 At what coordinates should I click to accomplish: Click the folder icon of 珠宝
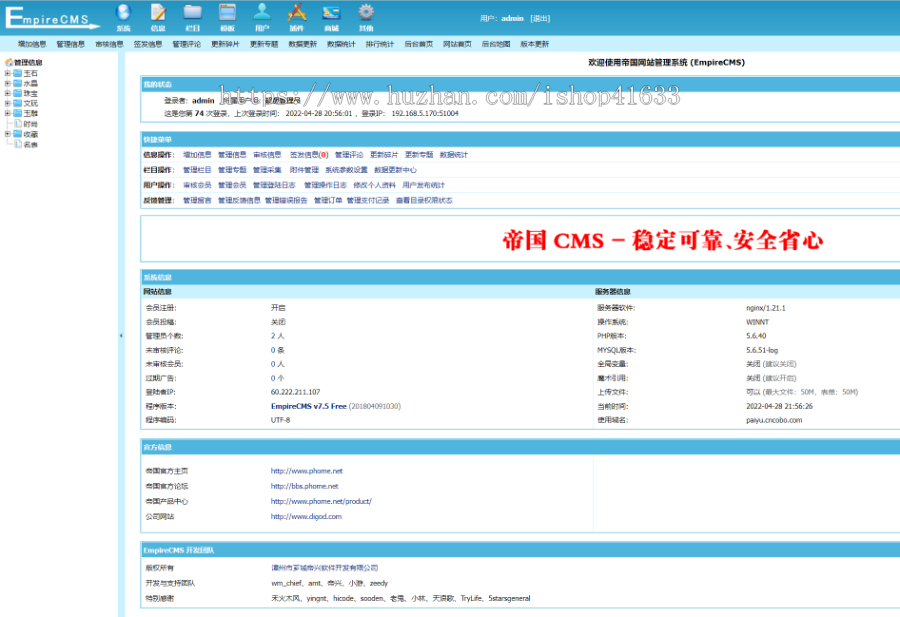coord(18,93)
